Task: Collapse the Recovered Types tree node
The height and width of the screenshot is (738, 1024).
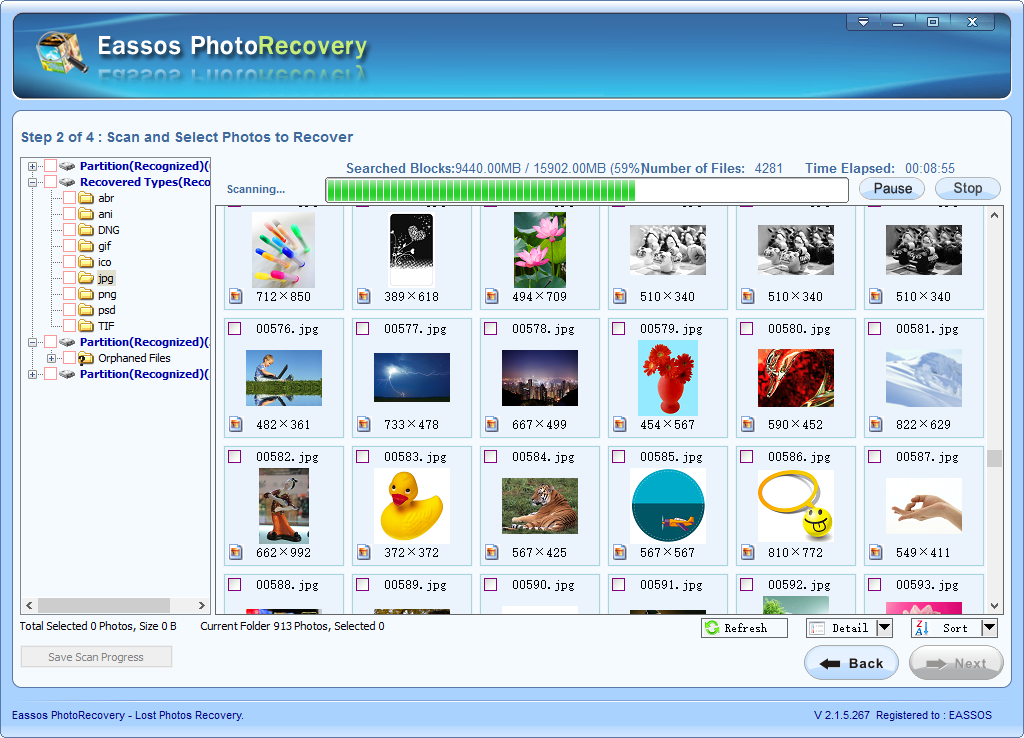Action: coord(32,182)
